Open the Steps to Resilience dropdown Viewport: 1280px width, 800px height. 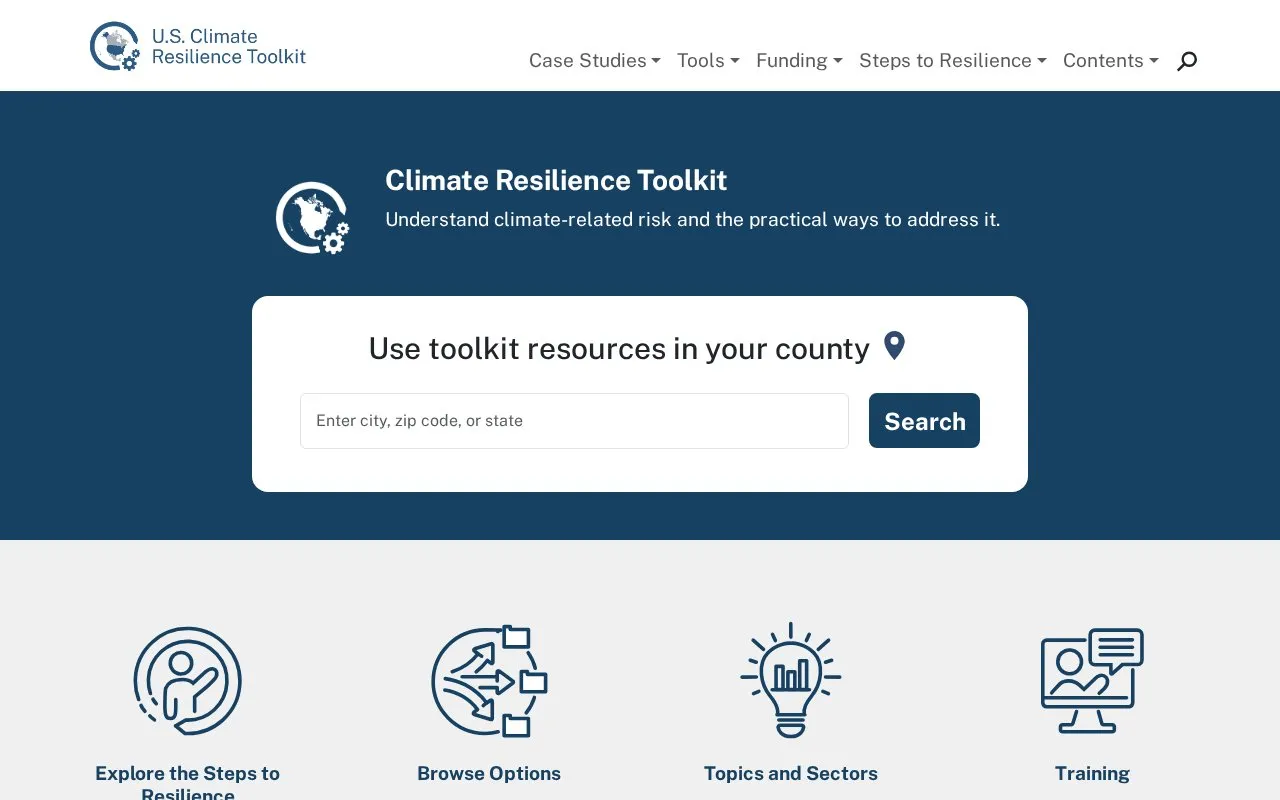[953, 61]
